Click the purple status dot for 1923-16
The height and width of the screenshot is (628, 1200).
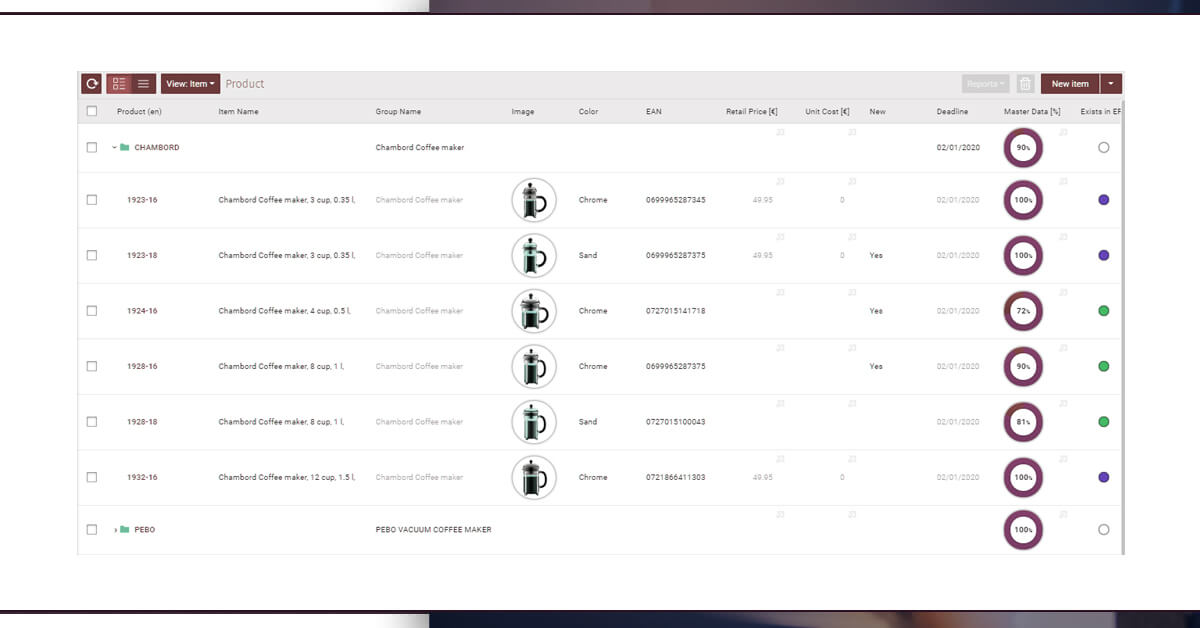click(1103, 200)
